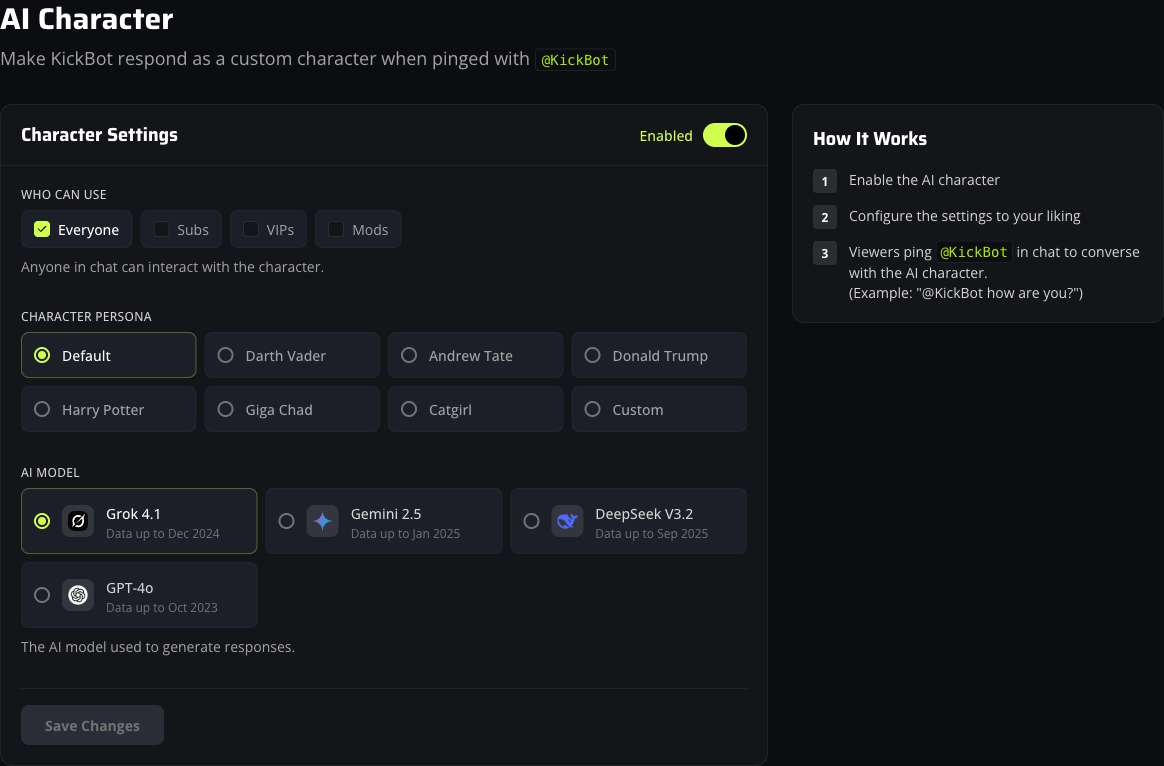
Task: Click the DeepSeek V3.2 whale icon
Action: tap(567, 521)
